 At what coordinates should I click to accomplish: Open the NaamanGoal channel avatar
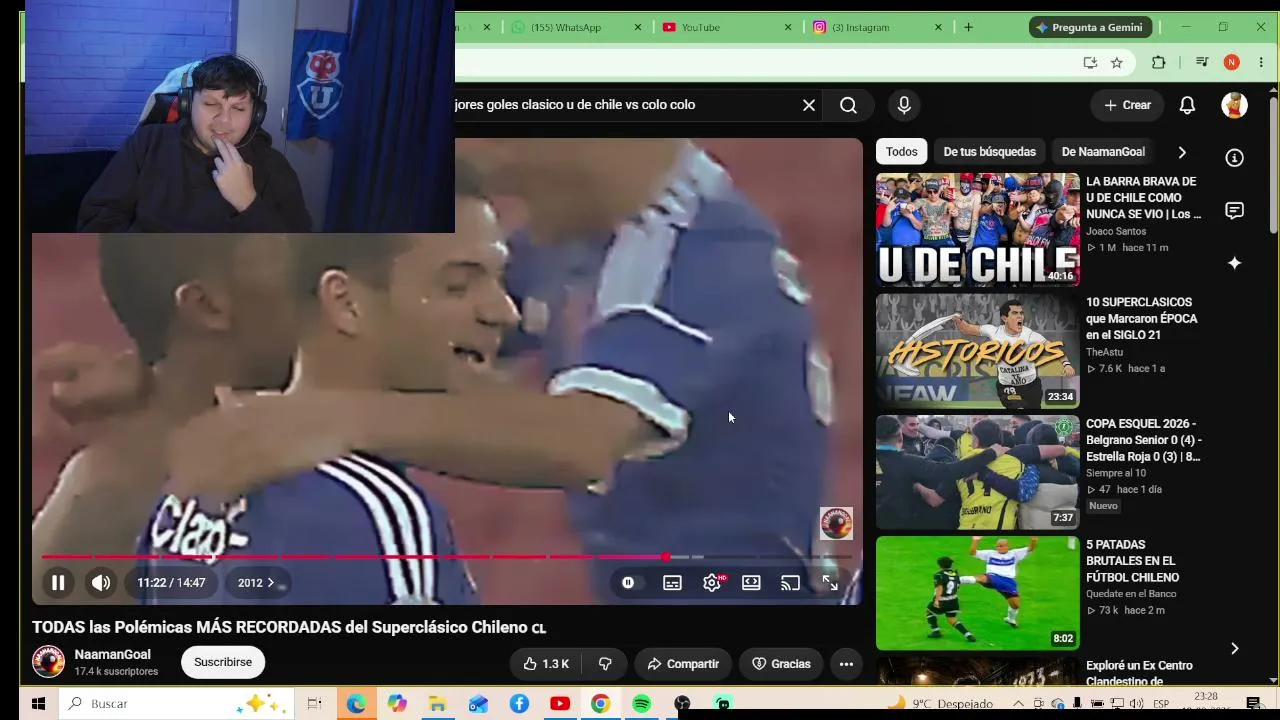pyautogui.click(x=48, y=662)
